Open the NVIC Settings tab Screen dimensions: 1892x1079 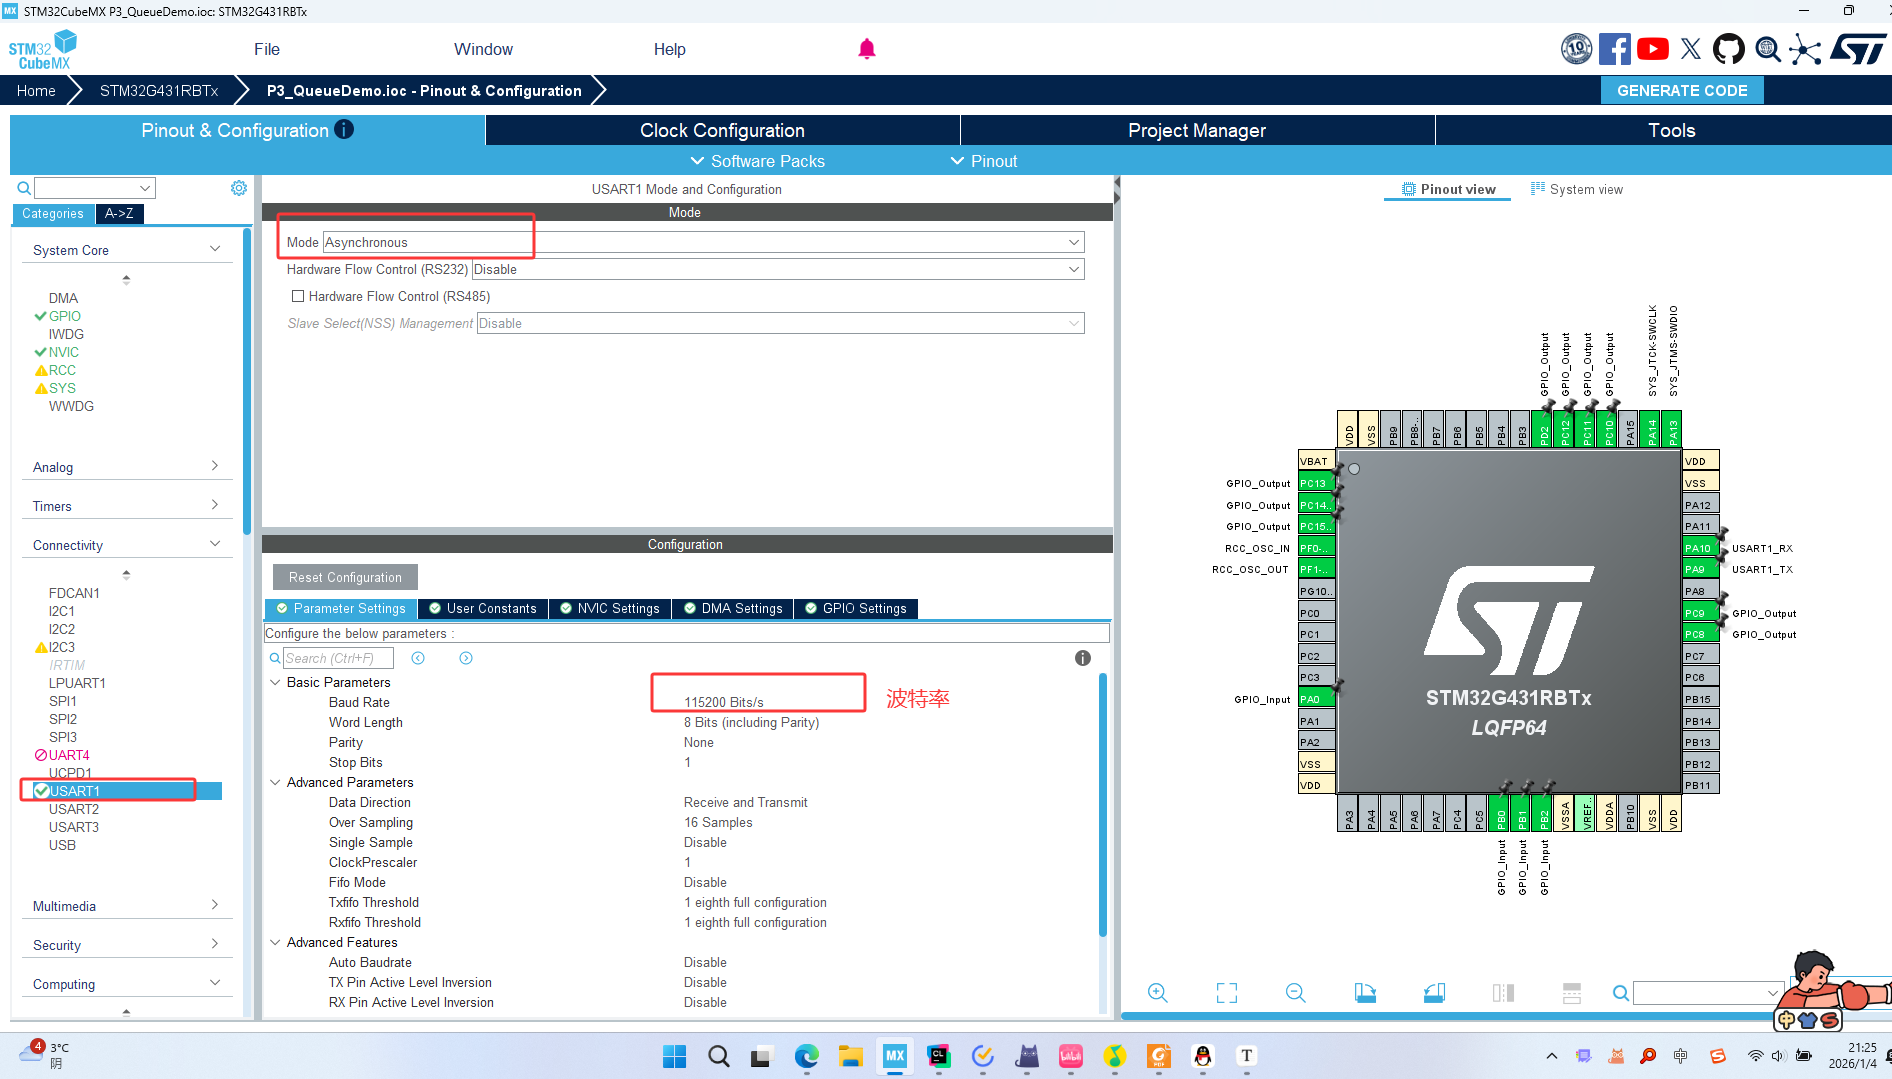click(x=610, y=608)
